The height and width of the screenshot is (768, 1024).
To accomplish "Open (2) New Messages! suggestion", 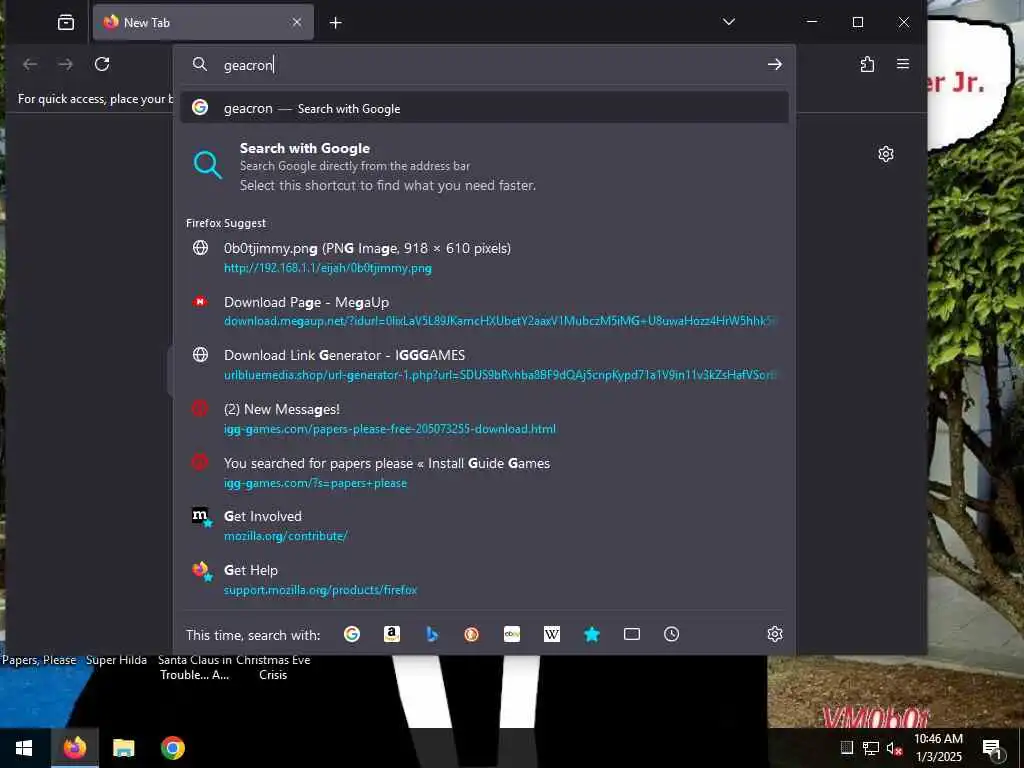I will [484, 419].
